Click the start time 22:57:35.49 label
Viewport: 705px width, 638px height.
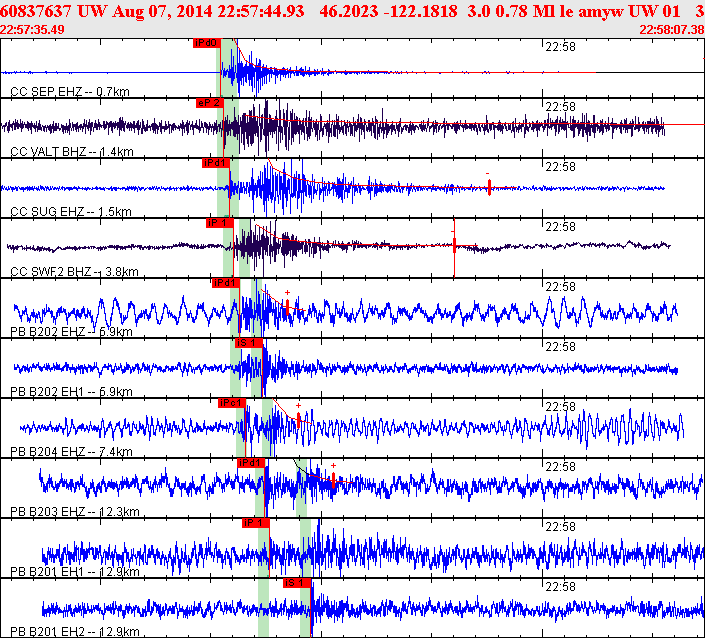click(32, 30)
